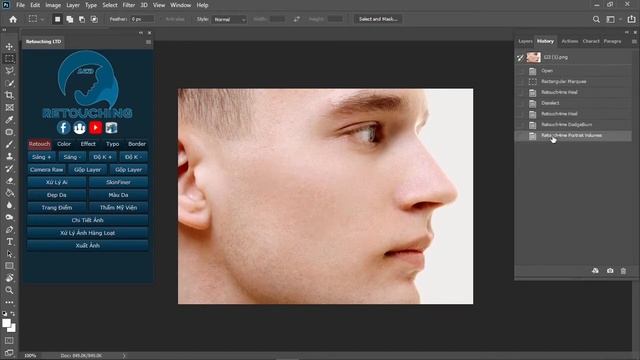This screenshot has height=360, width=640.
Task: Select the Eyedropper tool
Action: (x=9, y=120)
